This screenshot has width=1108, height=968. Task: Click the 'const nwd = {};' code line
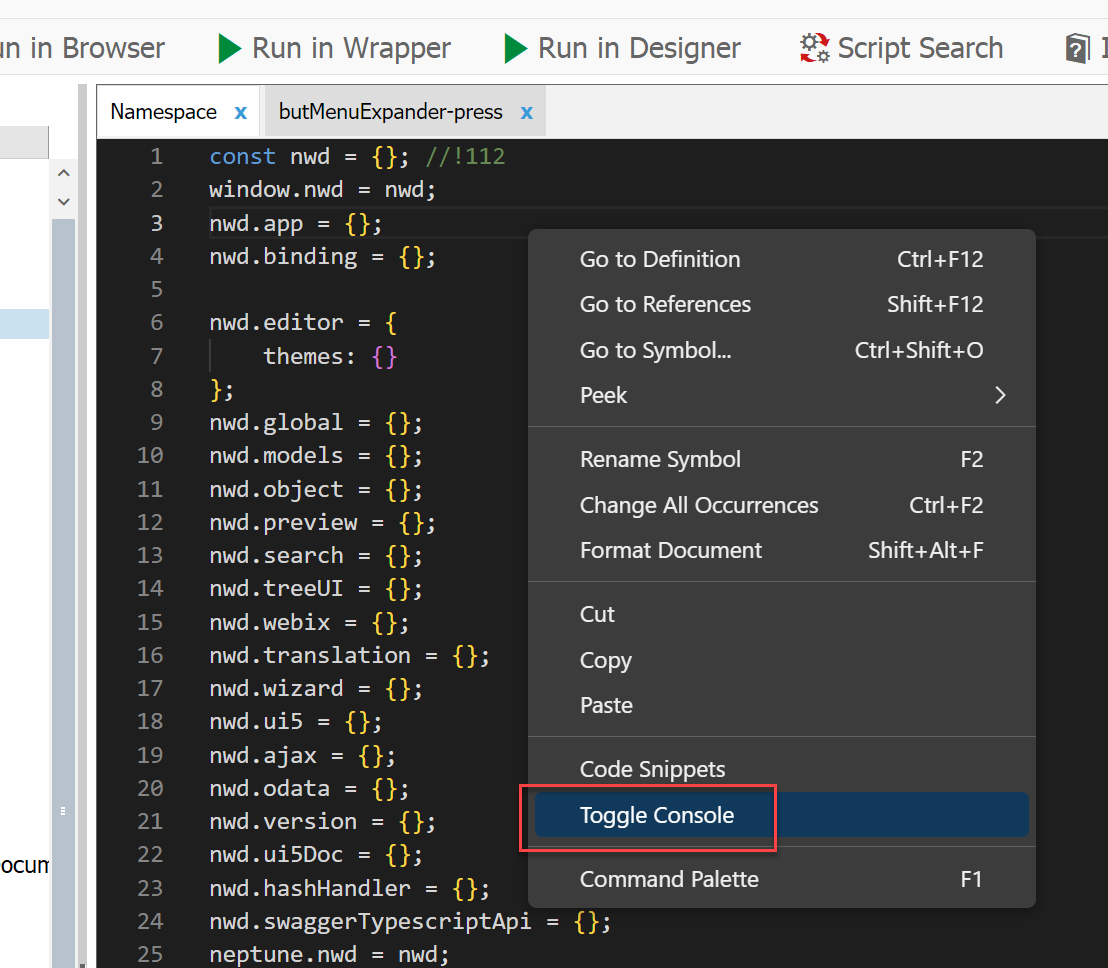(308, 156)
